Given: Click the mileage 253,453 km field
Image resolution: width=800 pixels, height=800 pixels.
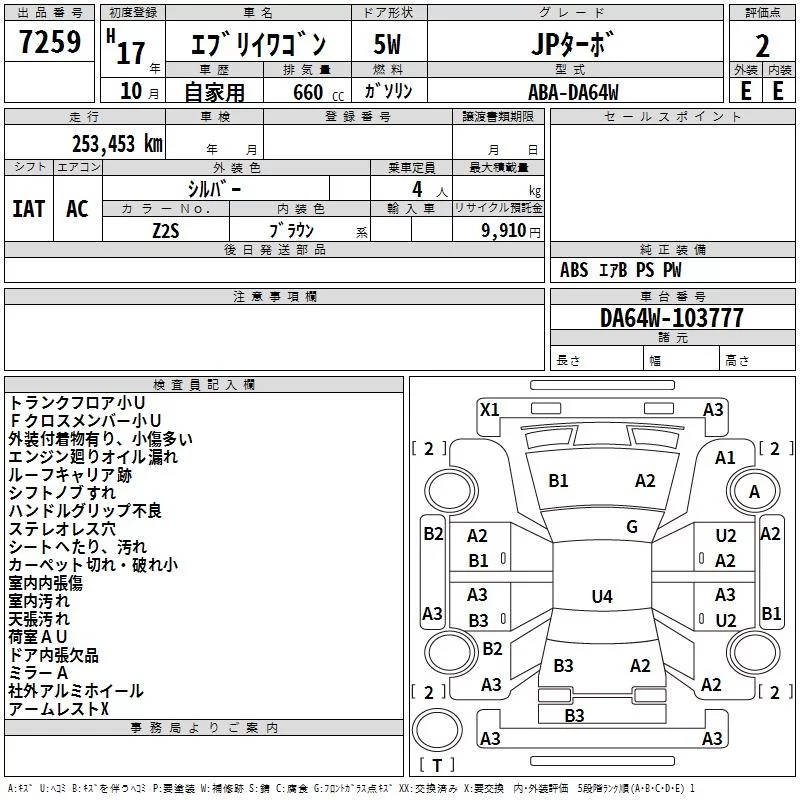Looking at the screenshot, I should 85,142.
